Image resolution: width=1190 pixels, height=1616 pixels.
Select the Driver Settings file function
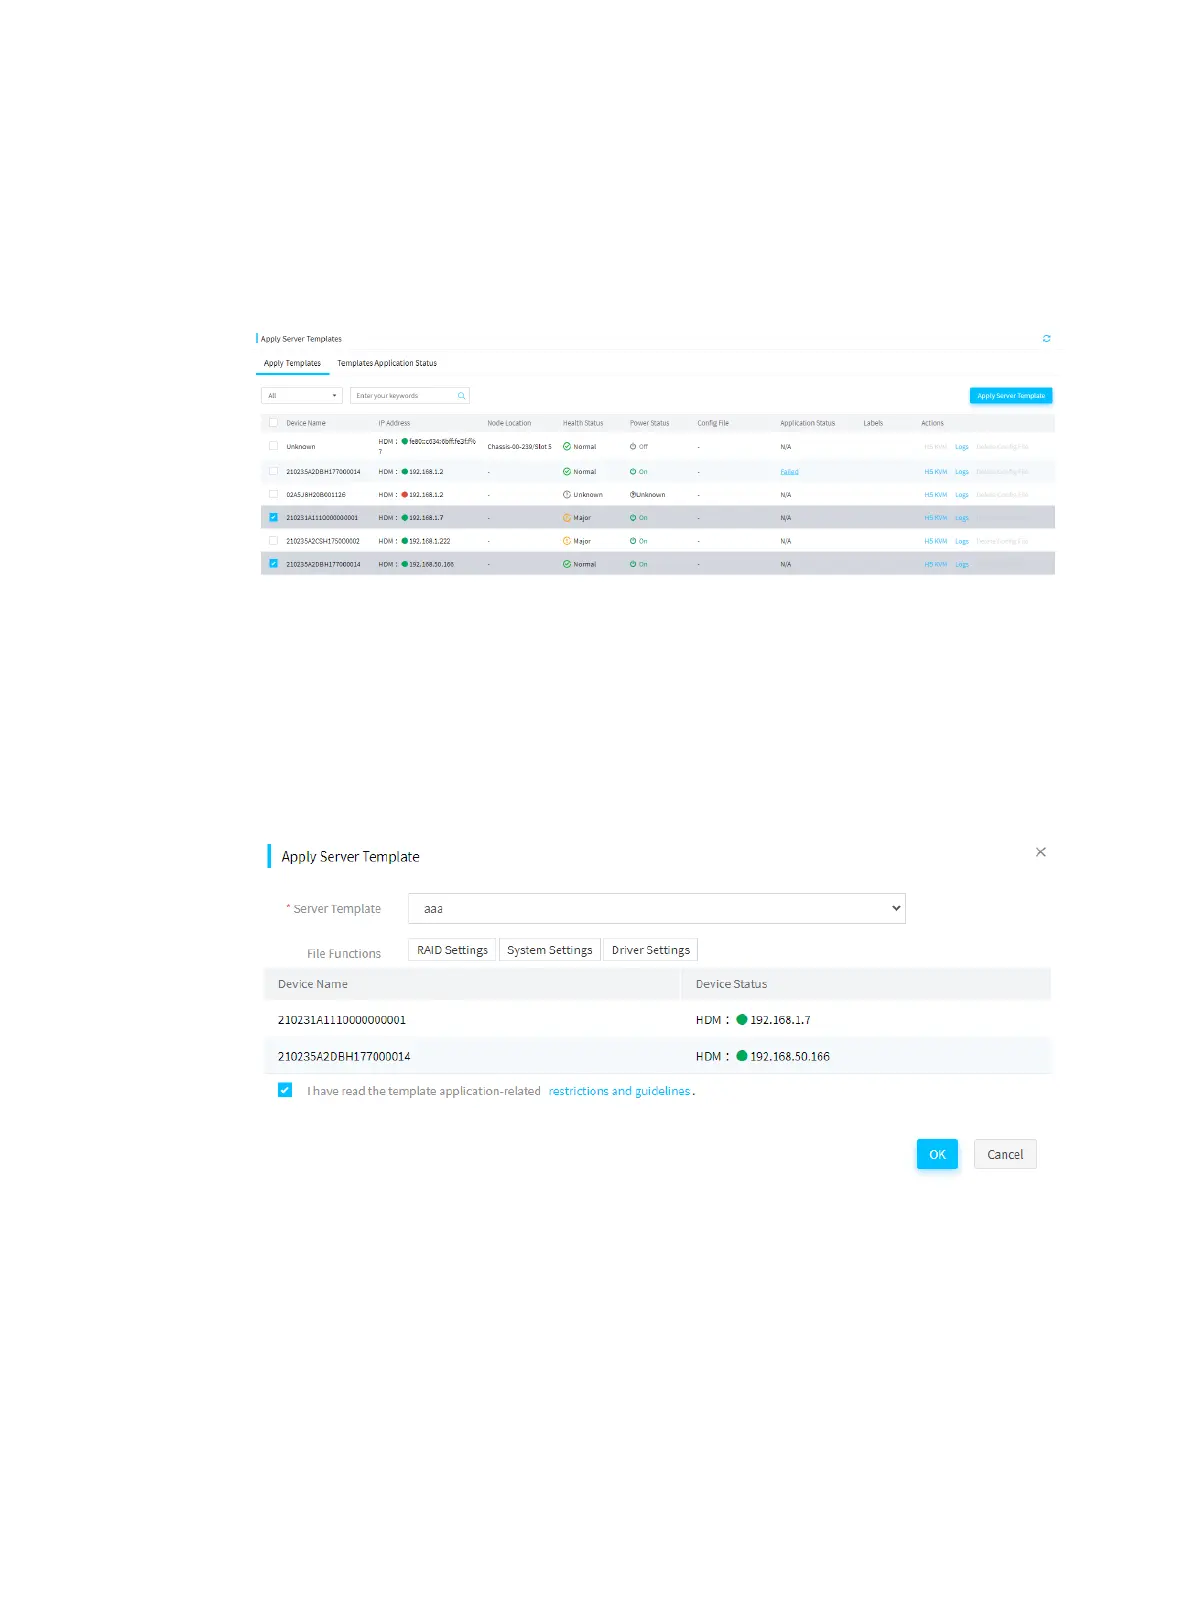[651, 950]
